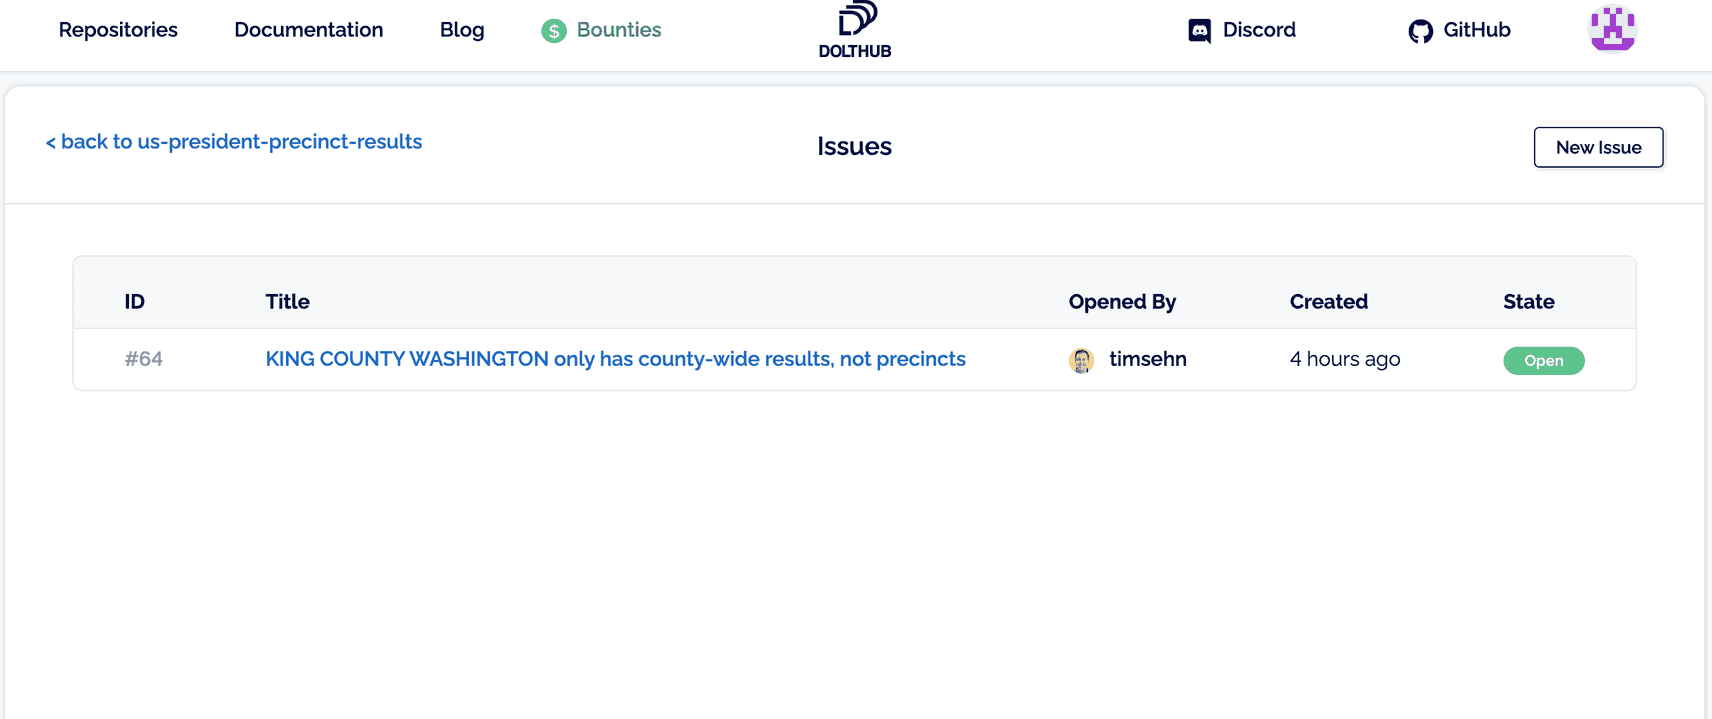This screenshot has width=1712, height=719.
Task: Click the green Open state badge
Action: (1543, 361)
